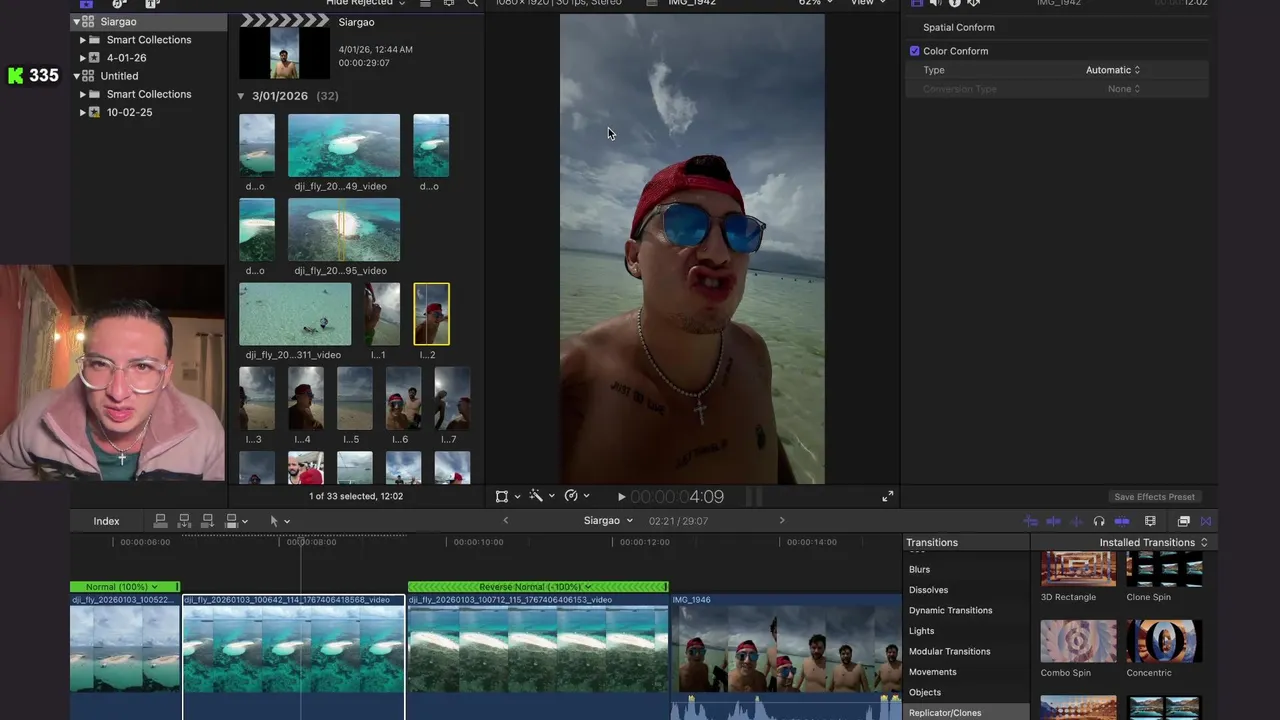This screenshot has height=720, width=1280.
Task: Collapse the Siargao library
Action: [76, 22]
